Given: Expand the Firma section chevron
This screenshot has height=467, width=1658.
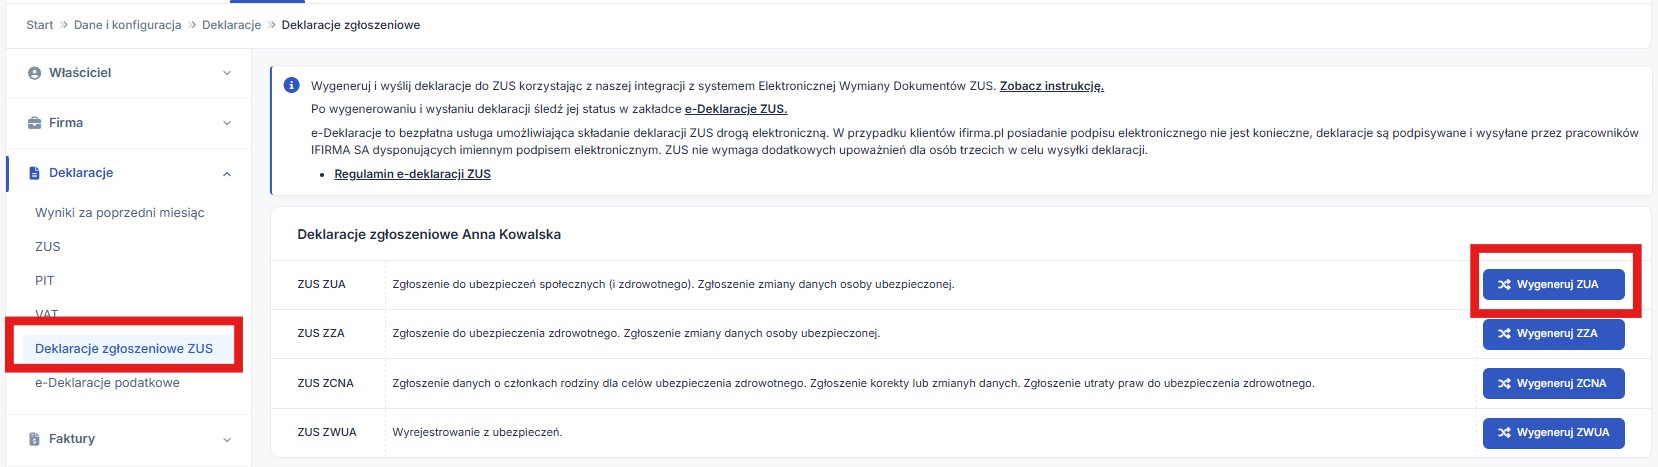Looking at the screenshot, I should coord(227,123).
